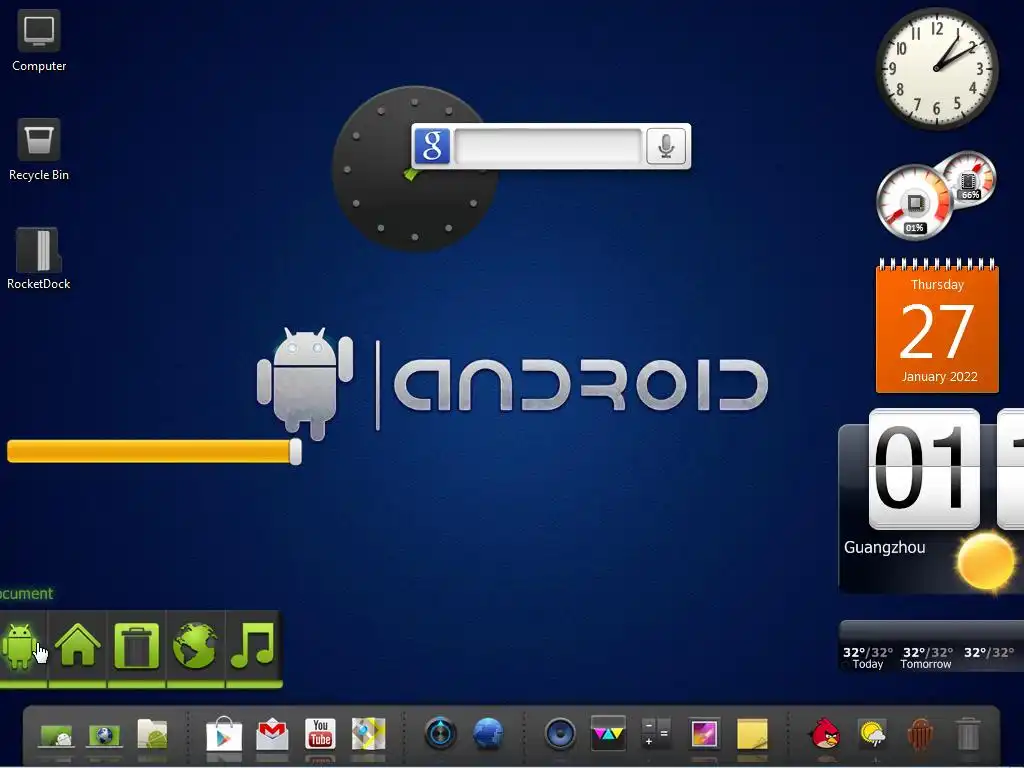The height and width of the screenshot is (768, 1024).
Task: Open the speaker music dock icon
Action: (x=560, y=733)
